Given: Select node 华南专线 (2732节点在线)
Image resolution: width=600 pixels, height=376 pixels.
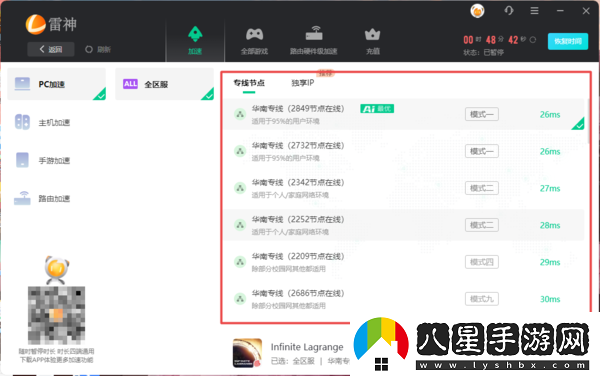Looking at the screenshot, I should [404, 151].
